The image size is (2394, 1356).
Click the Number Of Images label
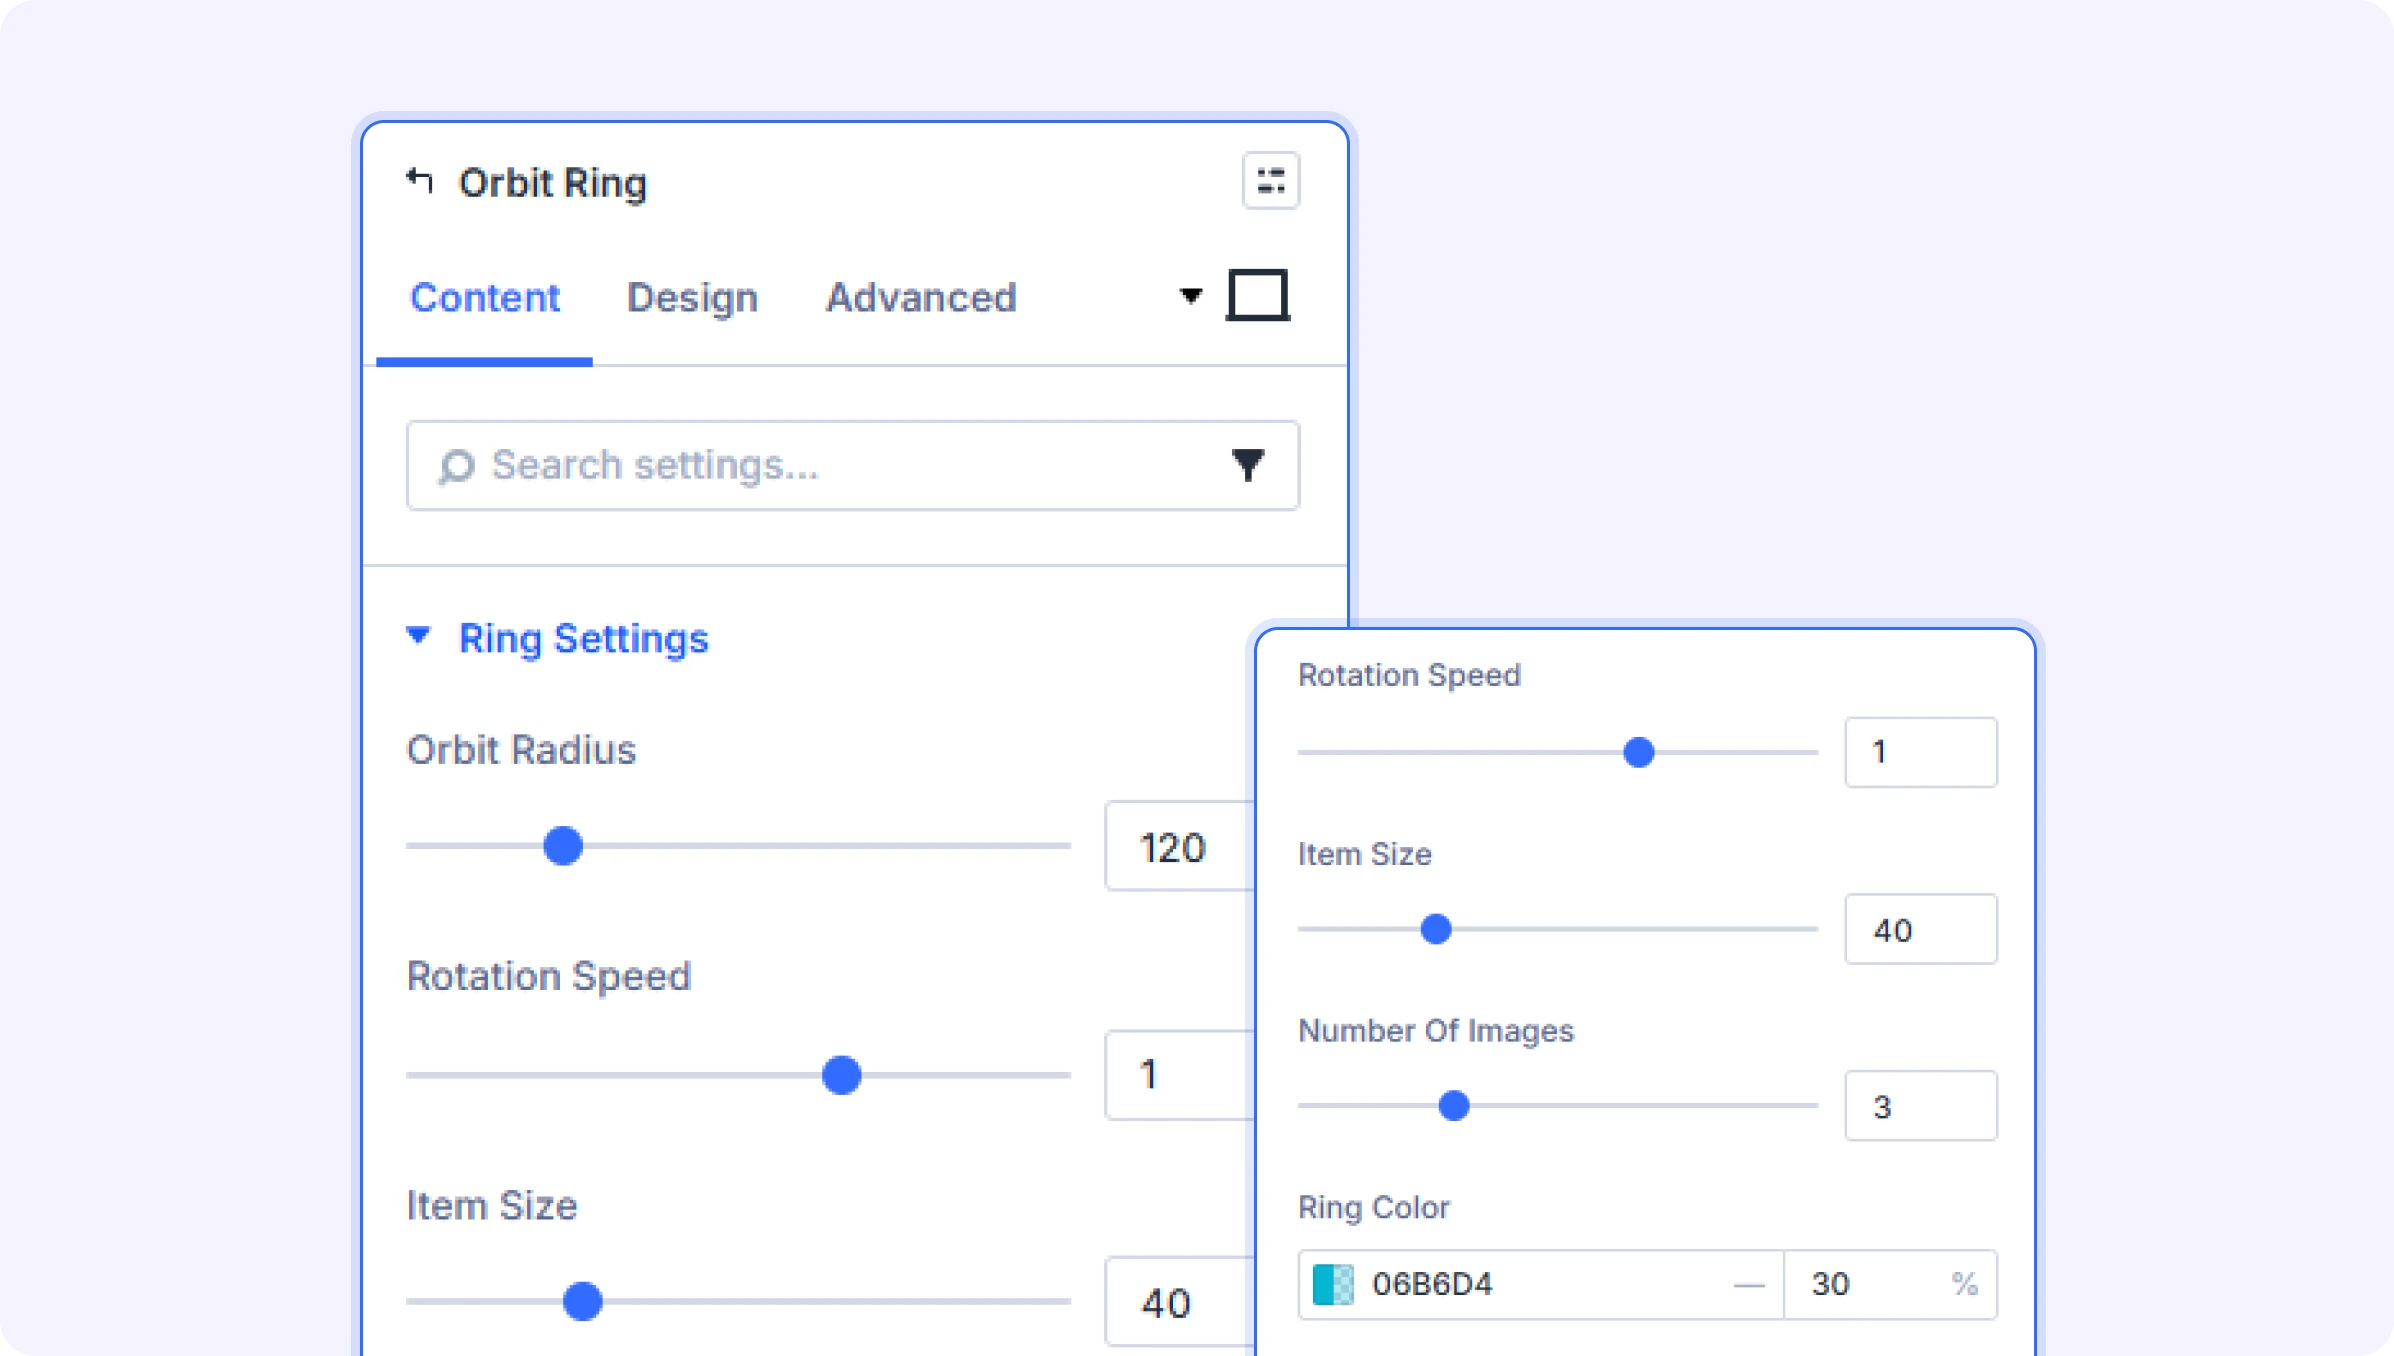pos(1436,1031)
